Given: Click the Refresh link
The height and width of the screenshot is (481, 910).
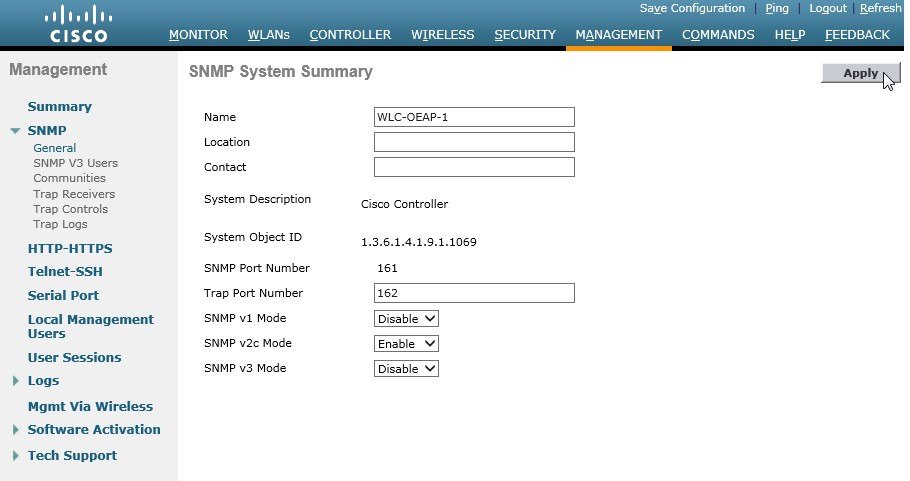Looking at the screenshot, I should pyautogui.click(x=880, y=8).
